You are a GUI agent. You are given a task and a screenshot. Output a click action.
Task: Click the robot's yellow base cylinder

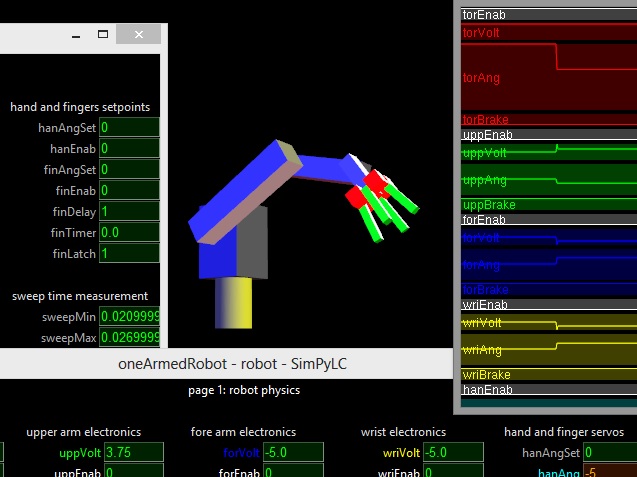(234, 303)
